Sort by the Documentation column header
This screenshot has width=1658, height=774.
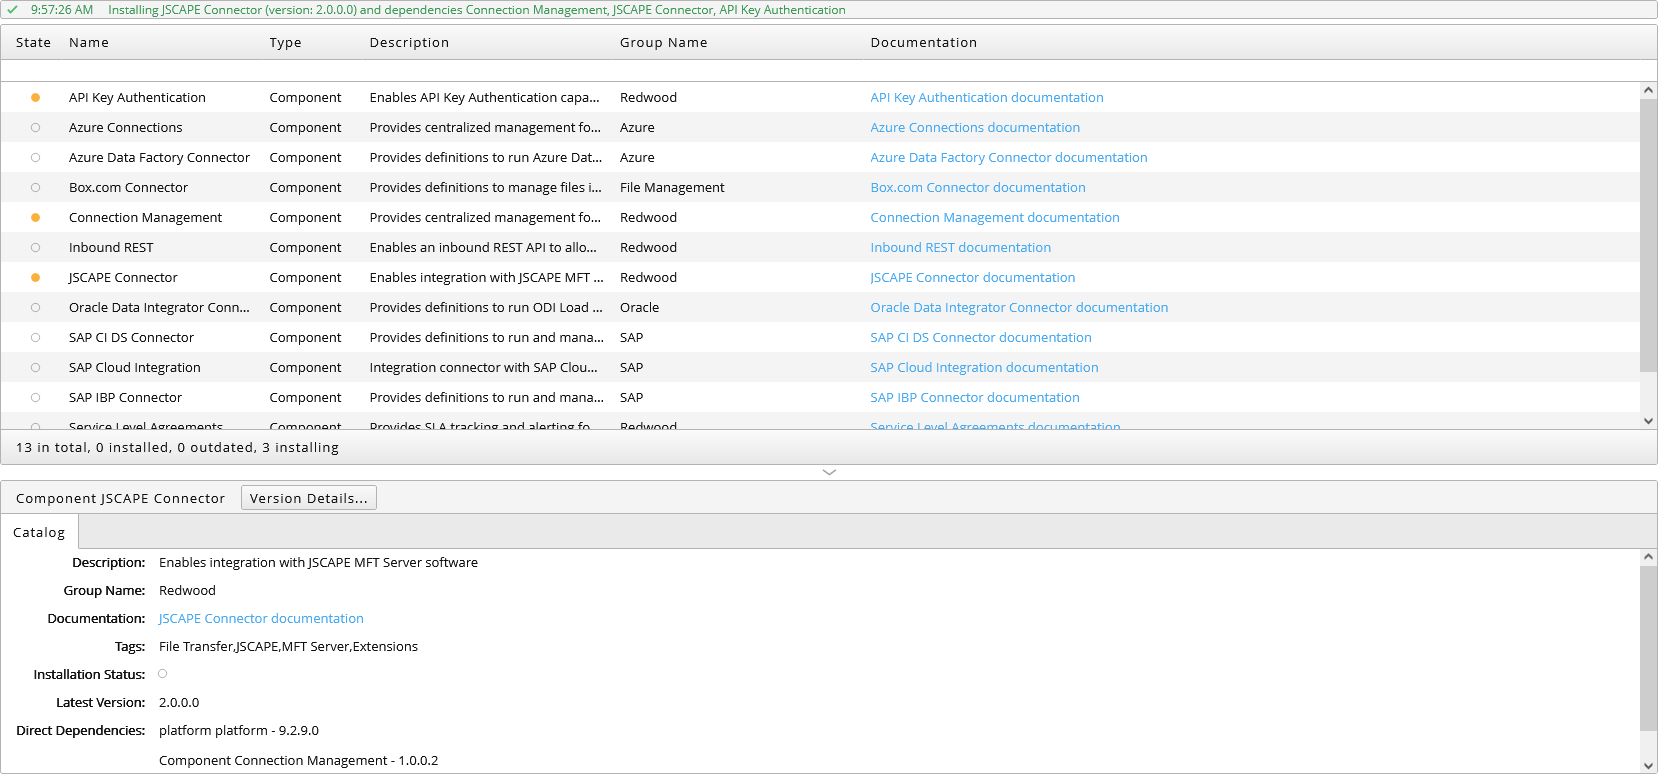tap(923, 43)
